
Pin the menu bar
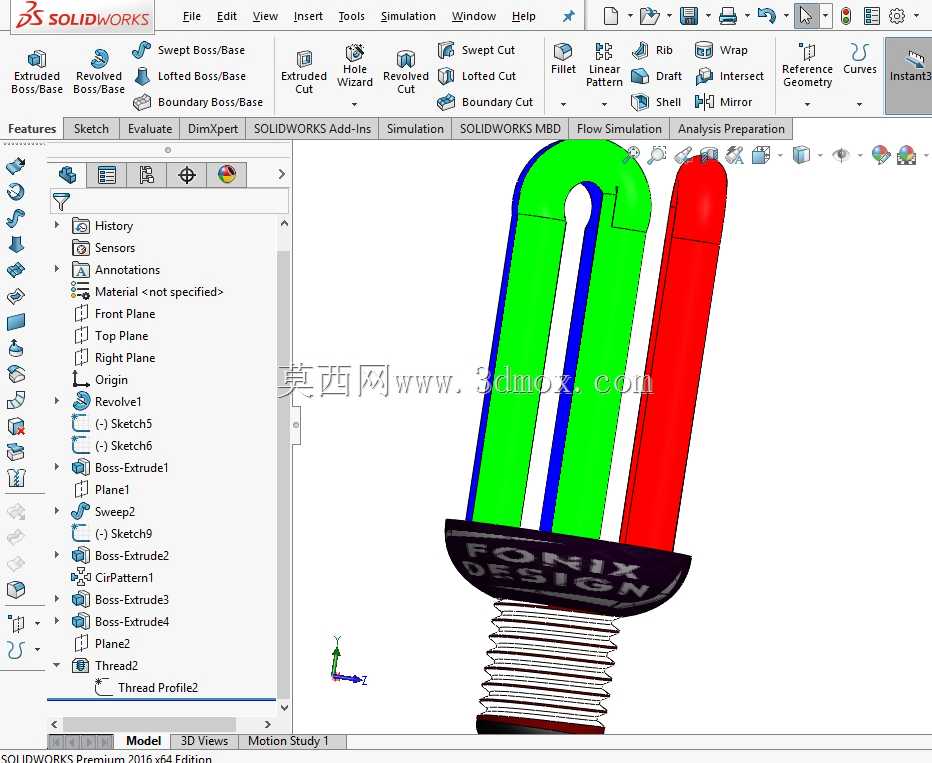pos(569,16)
